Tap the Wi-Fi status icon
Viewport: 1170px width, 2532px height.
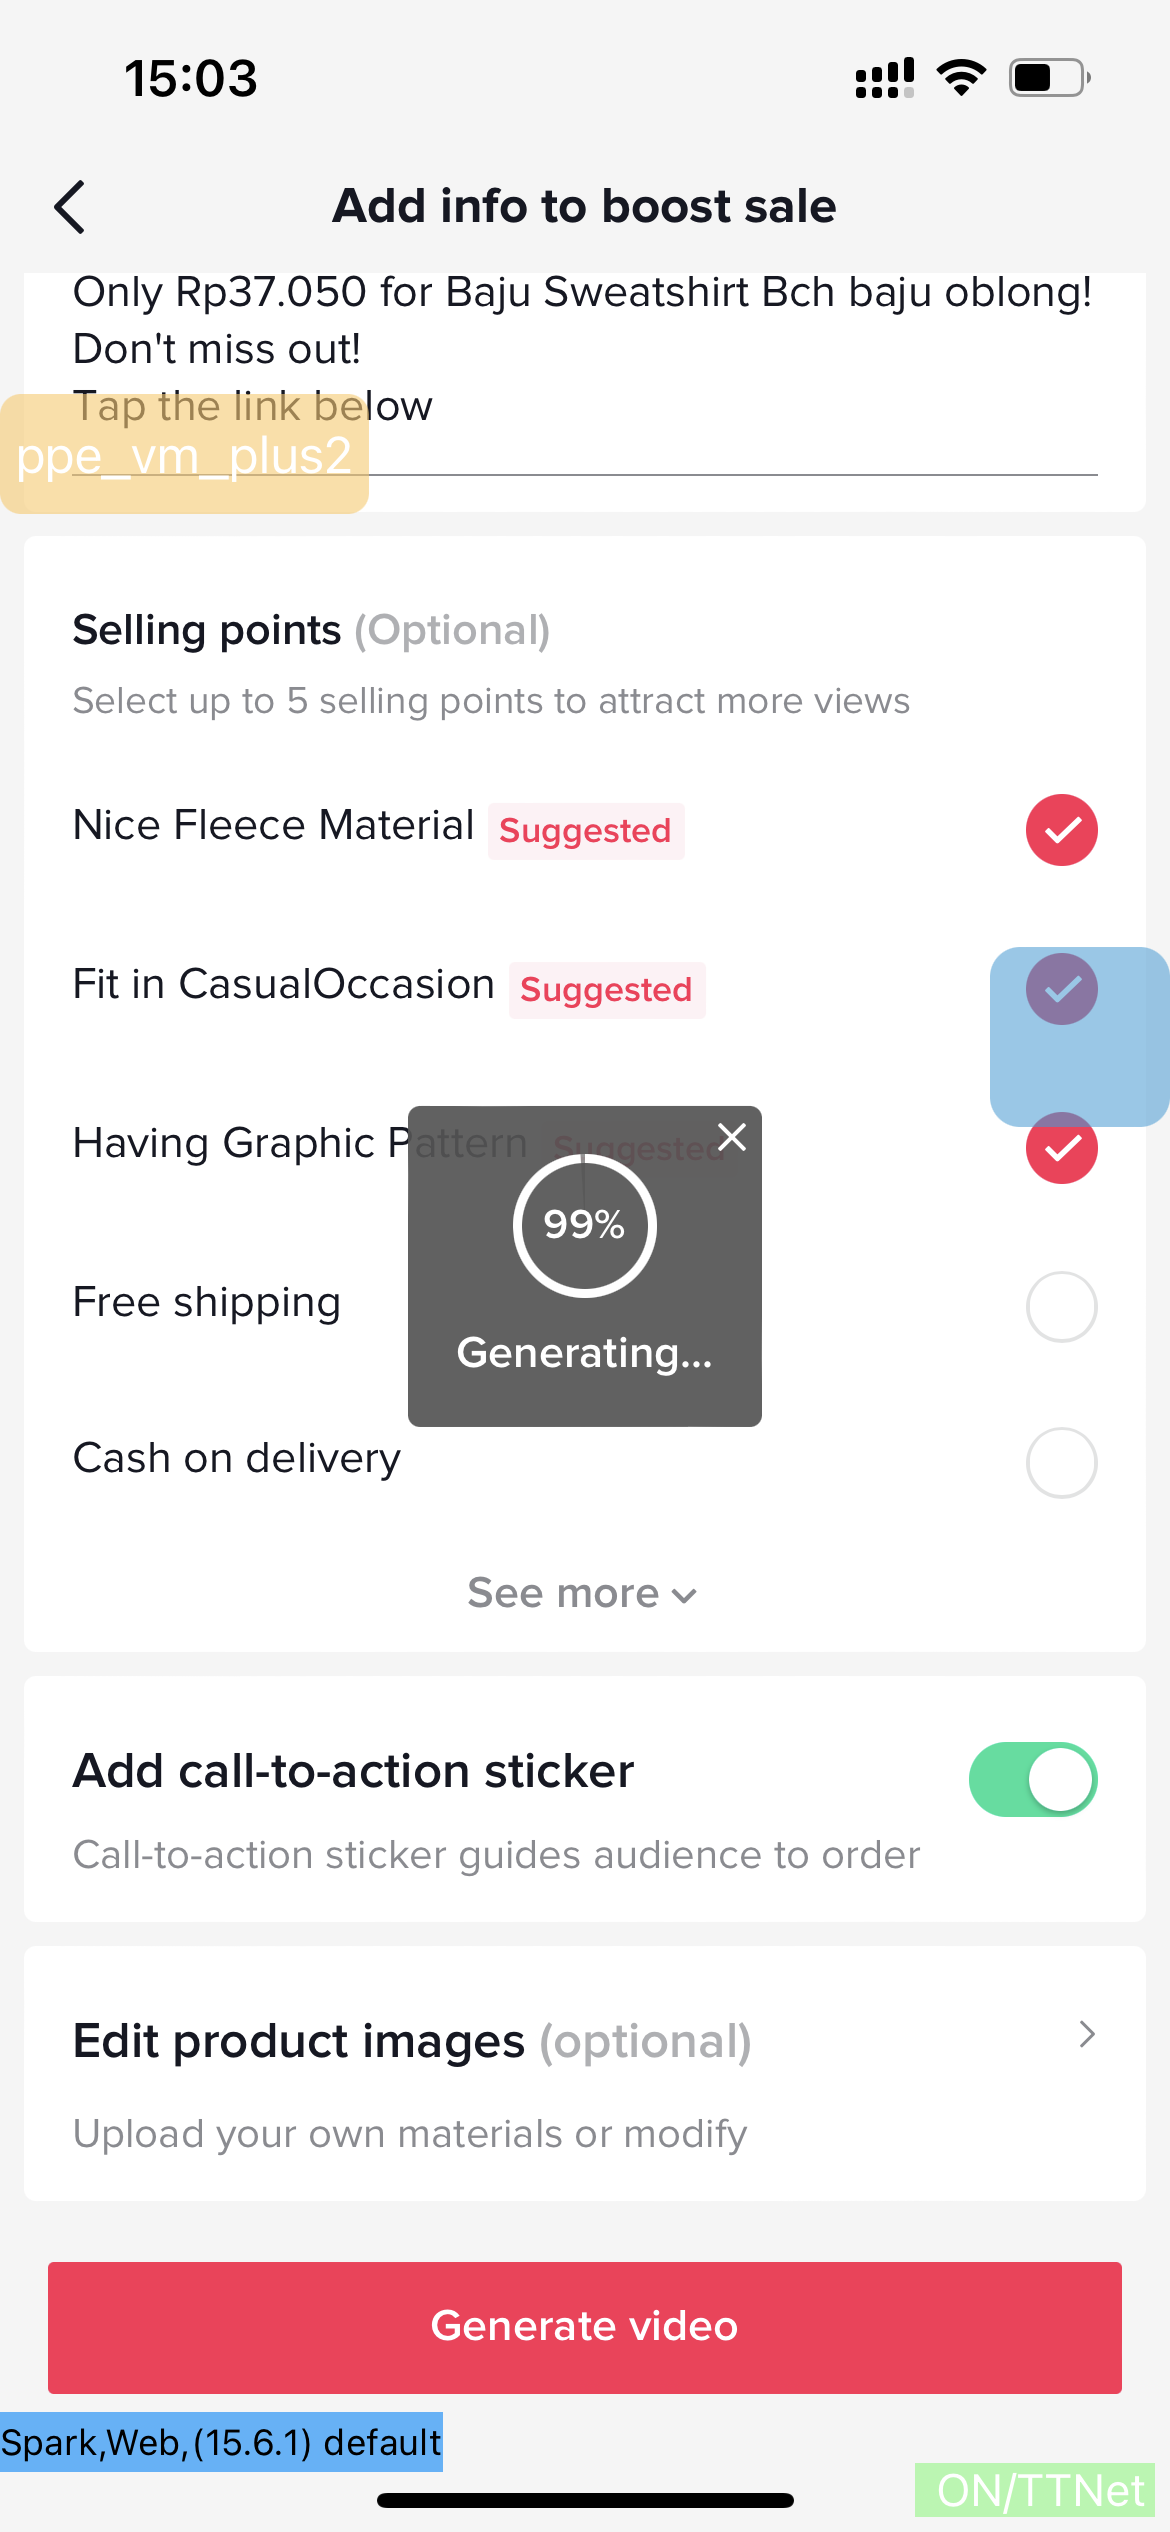[x=961, y=78]
